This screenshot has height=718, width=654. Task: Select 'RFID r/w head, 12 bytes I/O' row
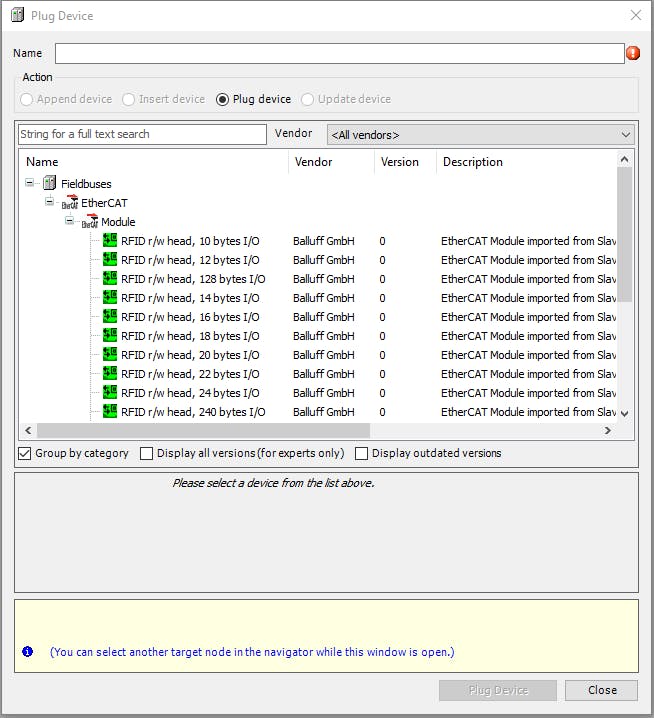318,260
